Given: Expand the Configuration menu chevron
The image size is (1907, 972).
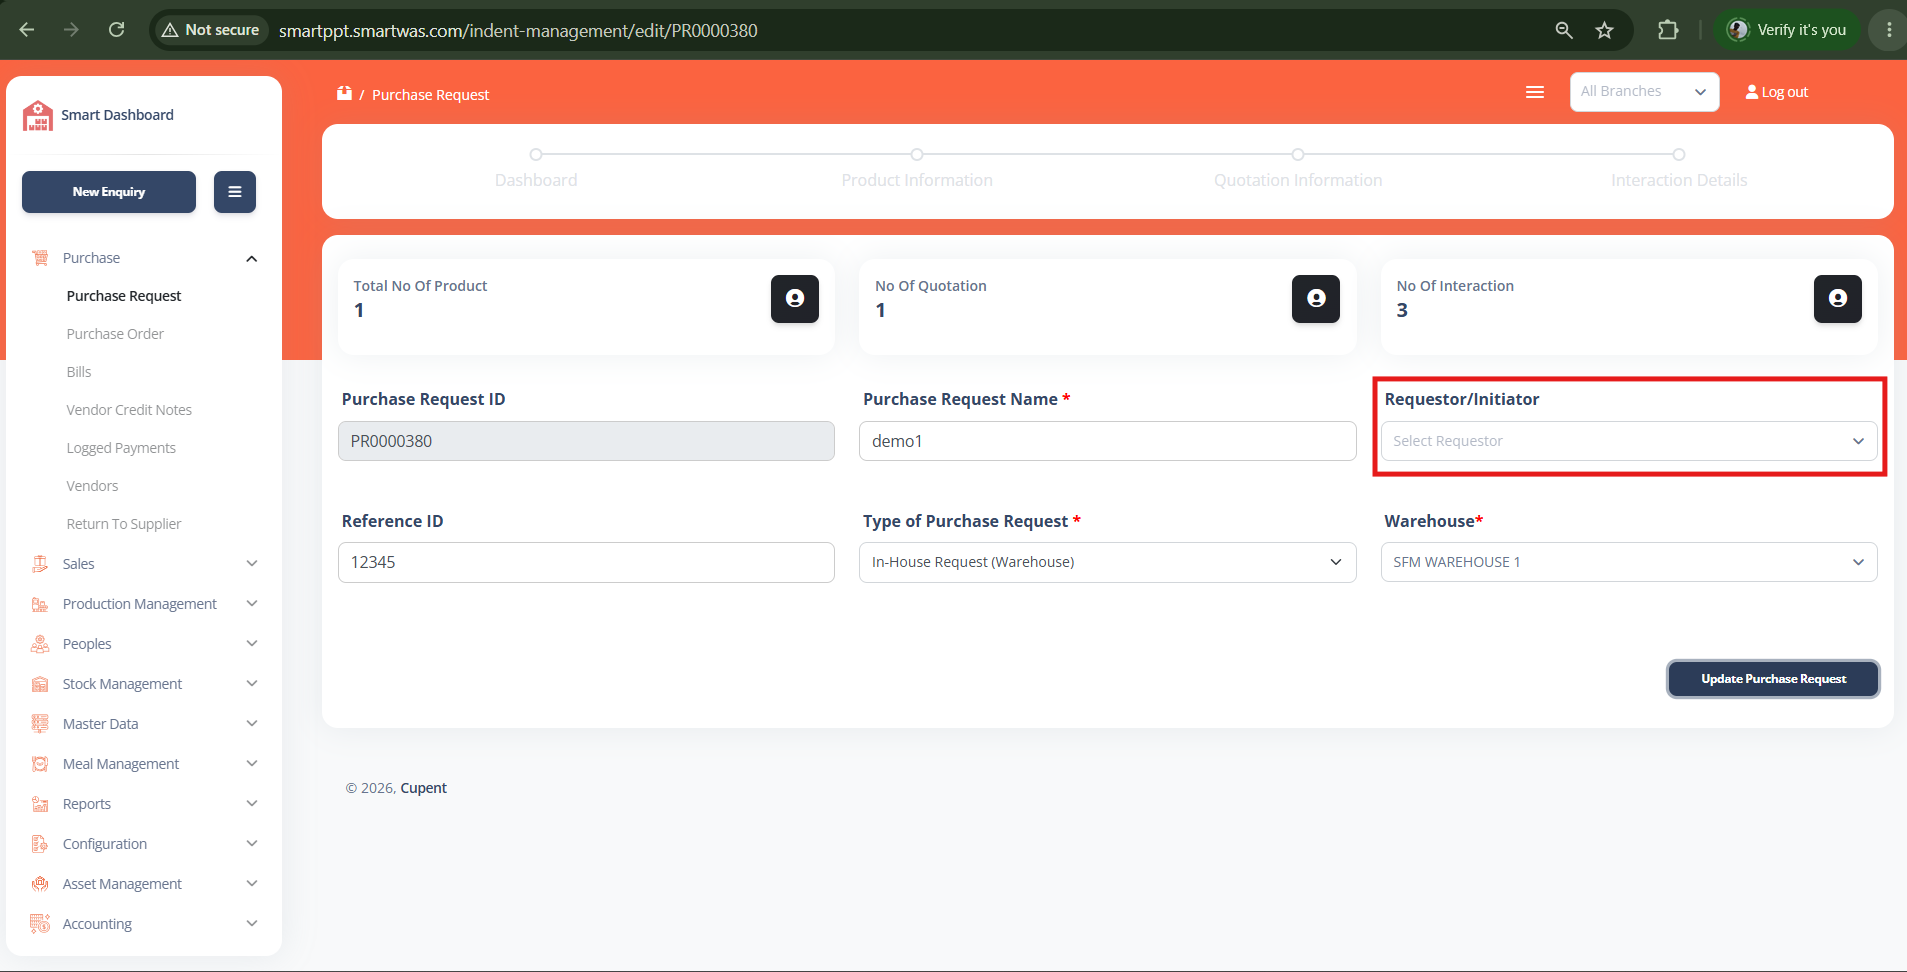Looking at the screenshot, I should (x=252, y=844).
